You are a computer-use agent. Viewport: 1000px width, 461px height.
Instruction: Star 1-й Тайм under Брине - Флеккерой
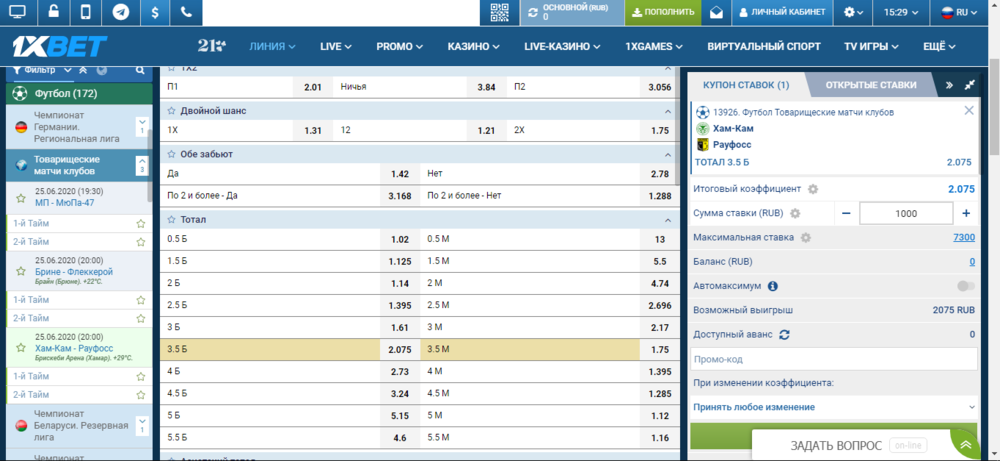(x=140, y=300)
